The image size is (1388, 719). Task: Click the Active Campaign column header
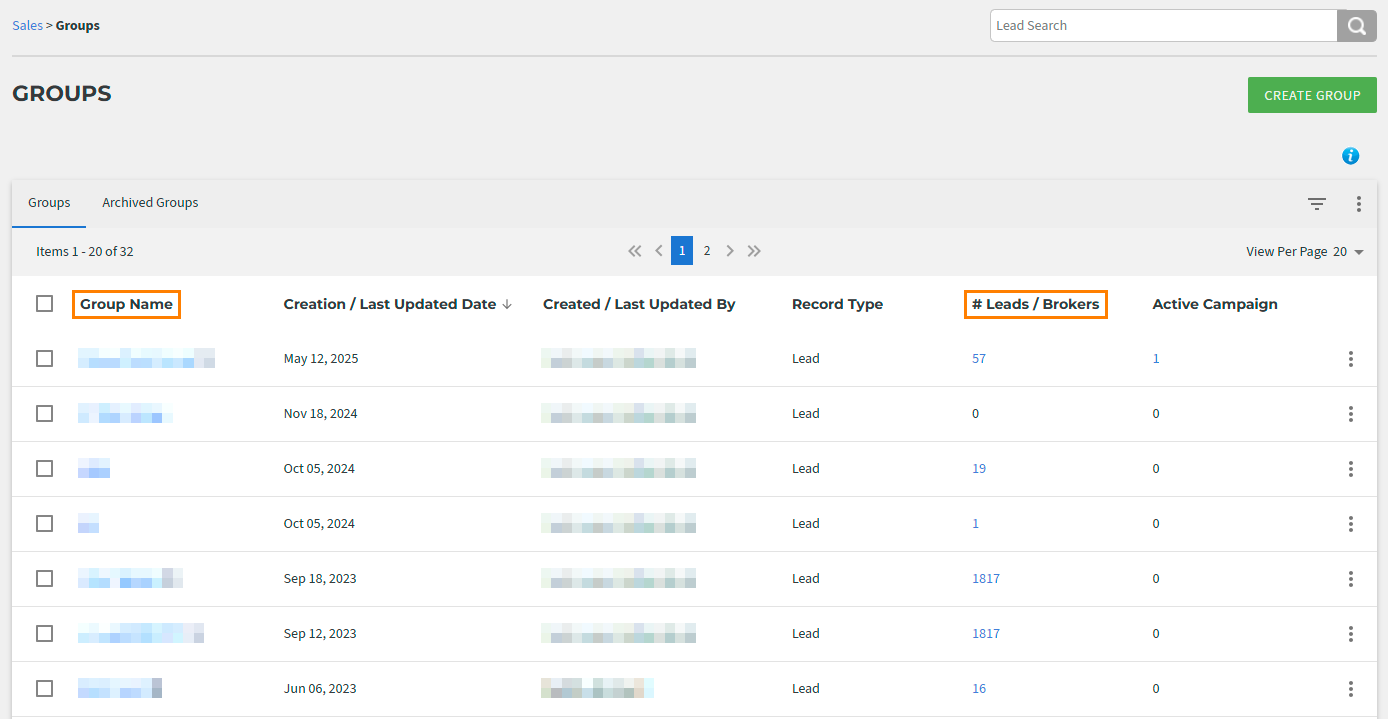click(1215, 304)
